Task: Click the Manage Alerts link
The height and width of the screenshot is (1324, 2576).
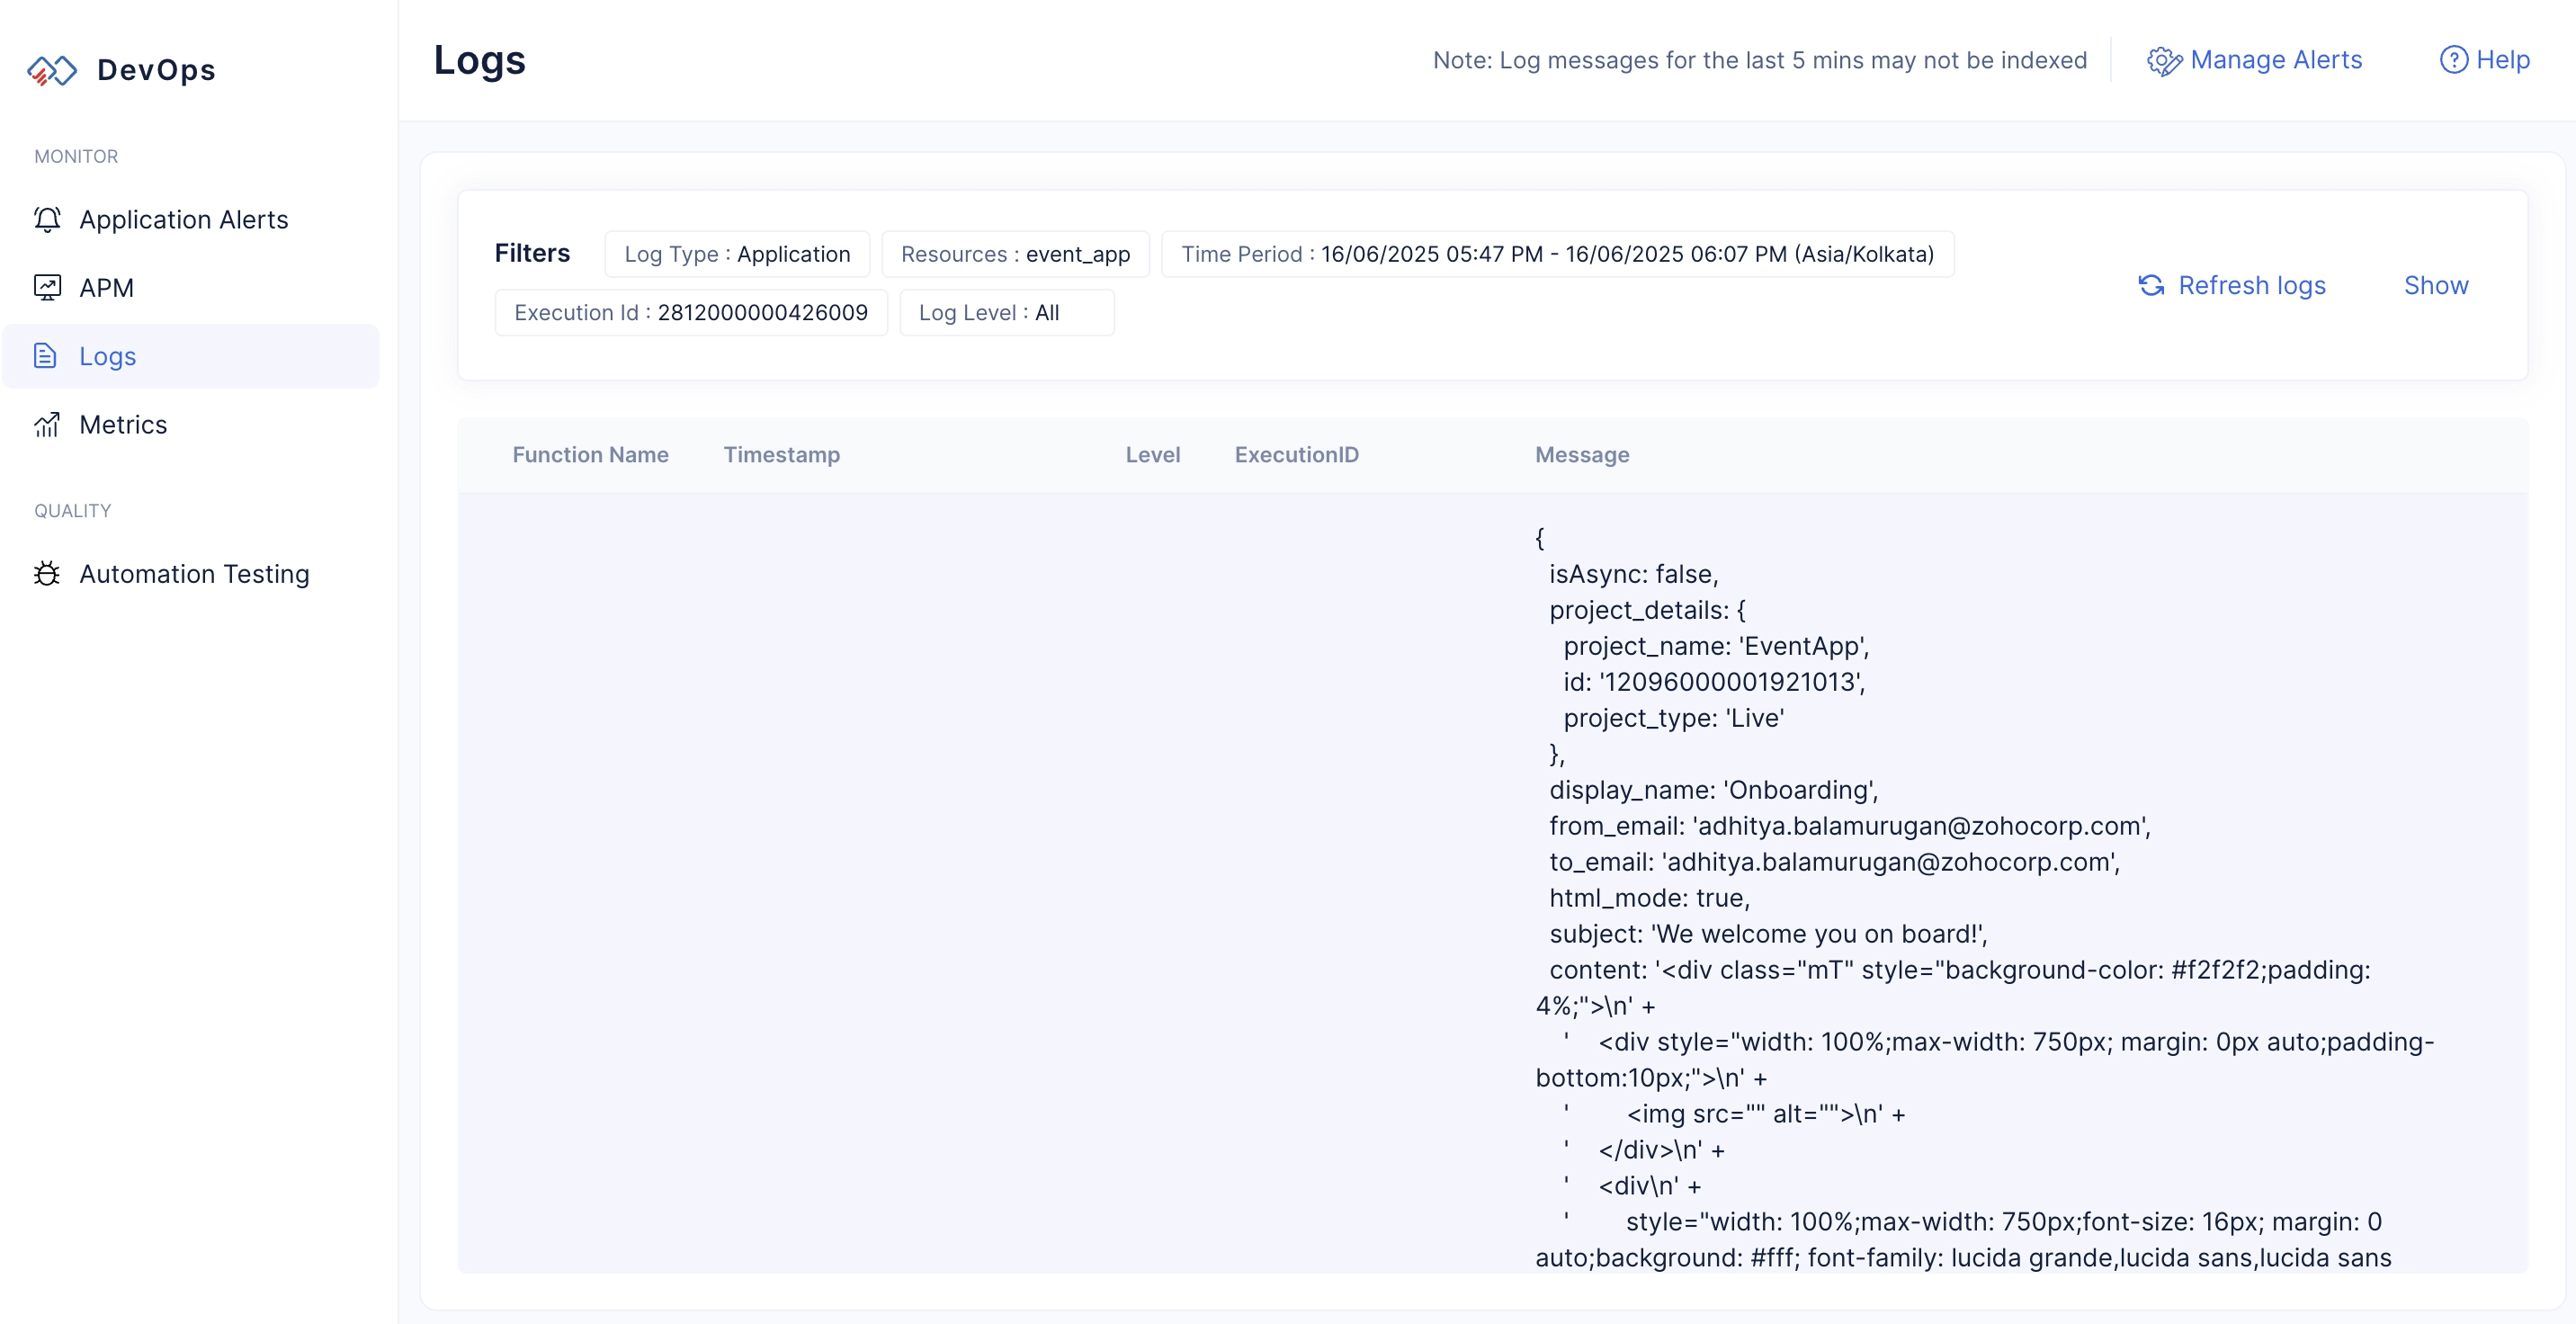Action: [2255, 60]
